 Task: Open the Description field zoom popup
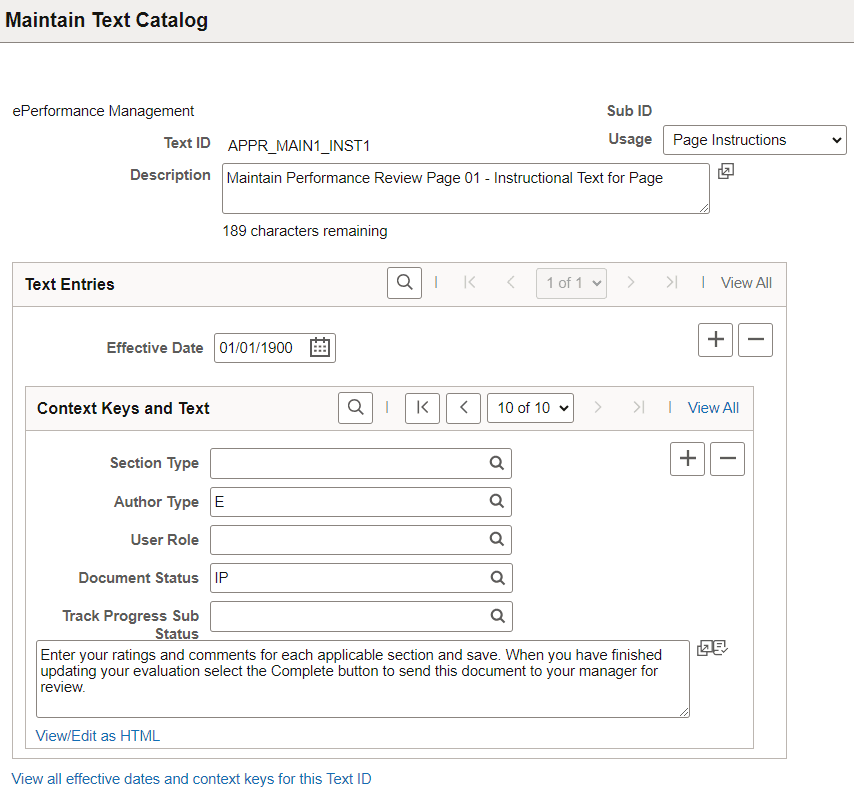coord(725,171)
